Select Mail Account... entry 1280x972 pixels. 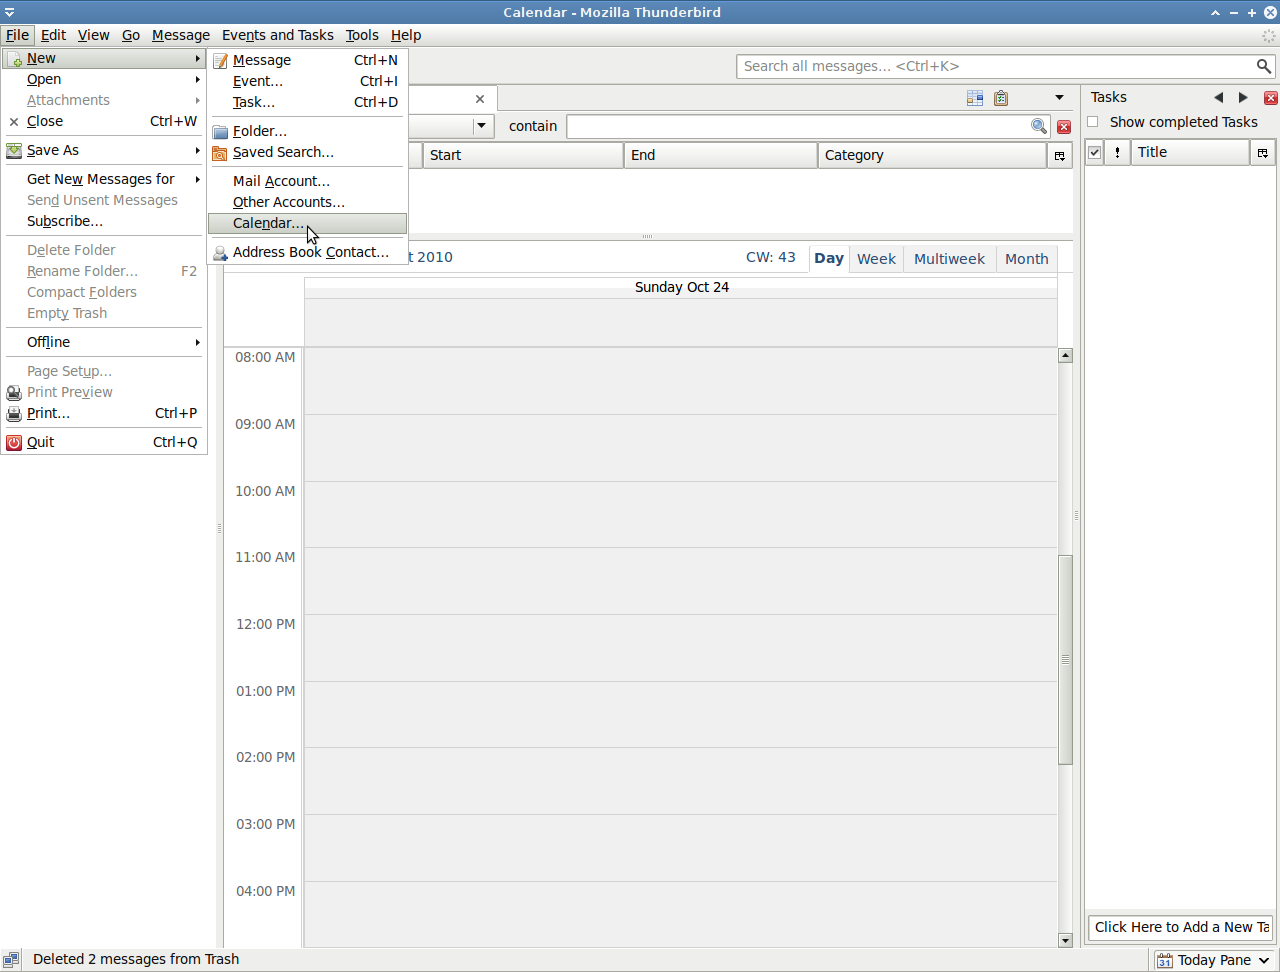coord(307,181)
